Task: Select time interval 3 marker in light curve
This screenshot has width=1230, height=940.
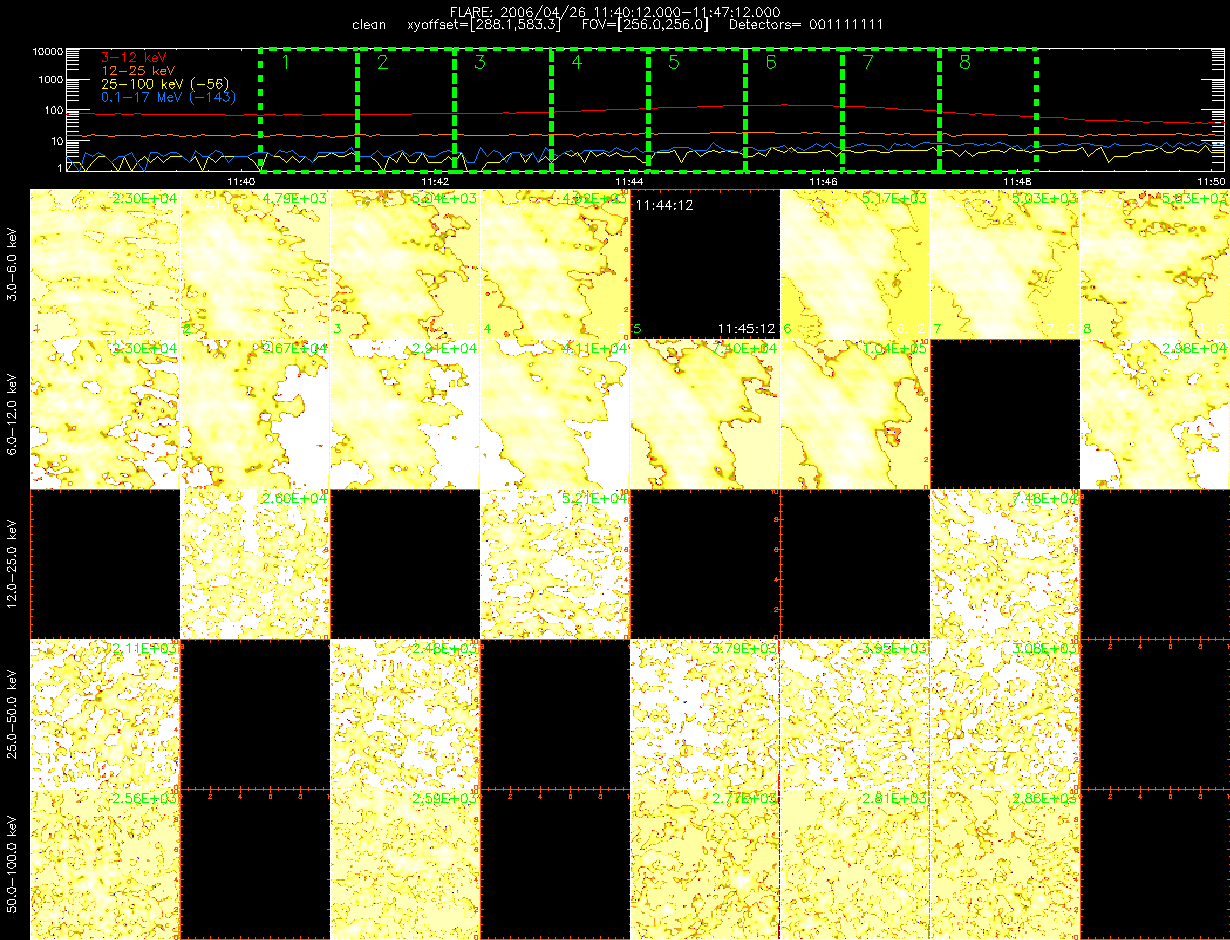Action: (x=479, y=63)
